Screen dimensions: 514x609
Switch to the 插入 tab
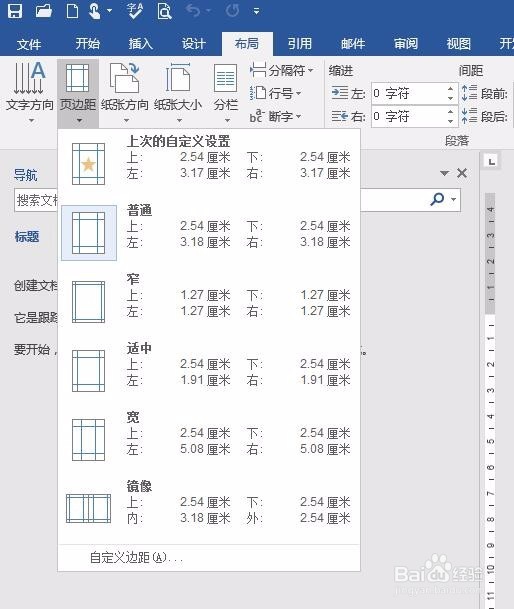141,44
